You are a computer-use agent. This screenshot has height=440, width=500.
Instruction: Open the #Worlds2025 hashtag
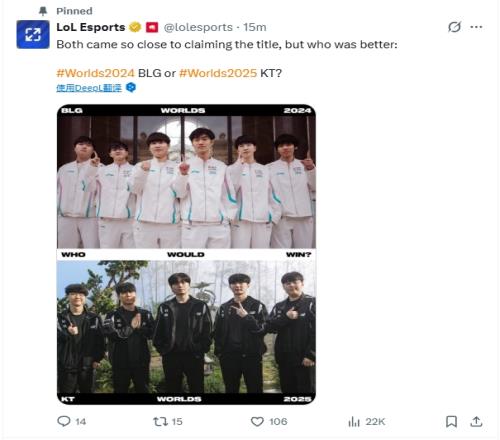[x=218, y=73]
